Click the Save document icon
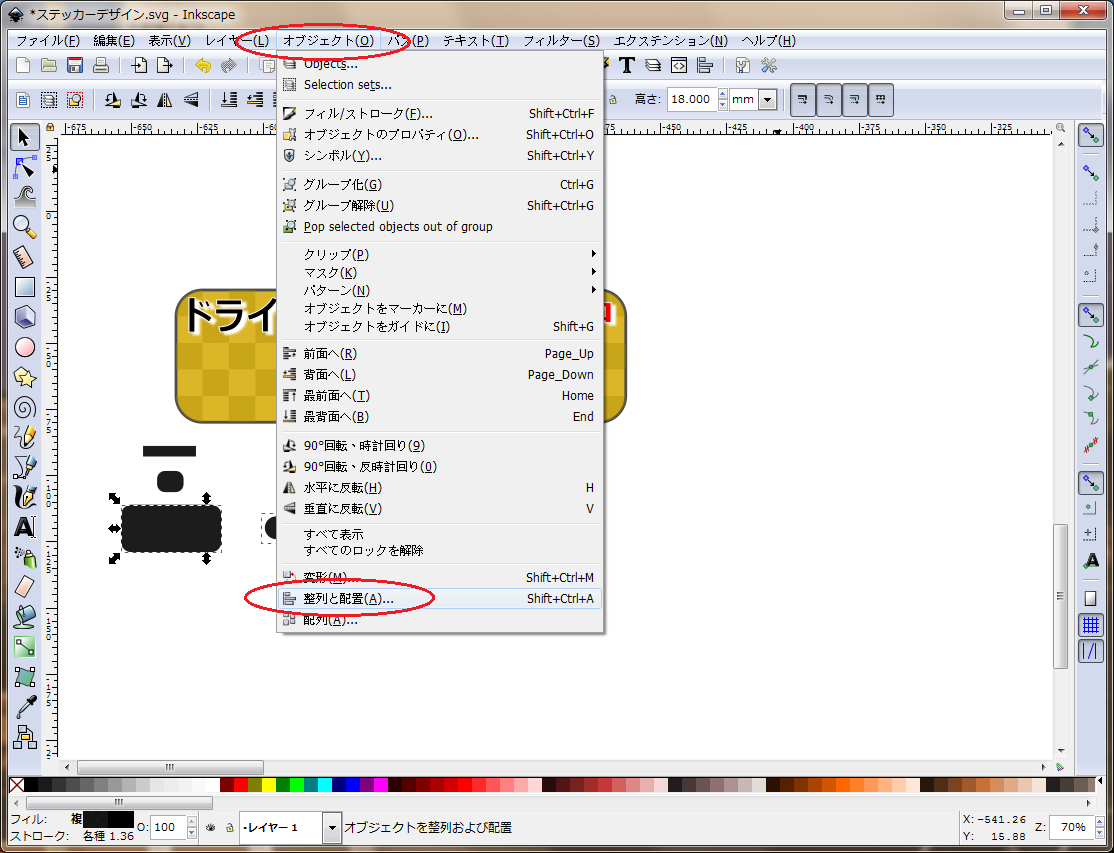The height and width of the screenshot is (853, 1114). 74,66
